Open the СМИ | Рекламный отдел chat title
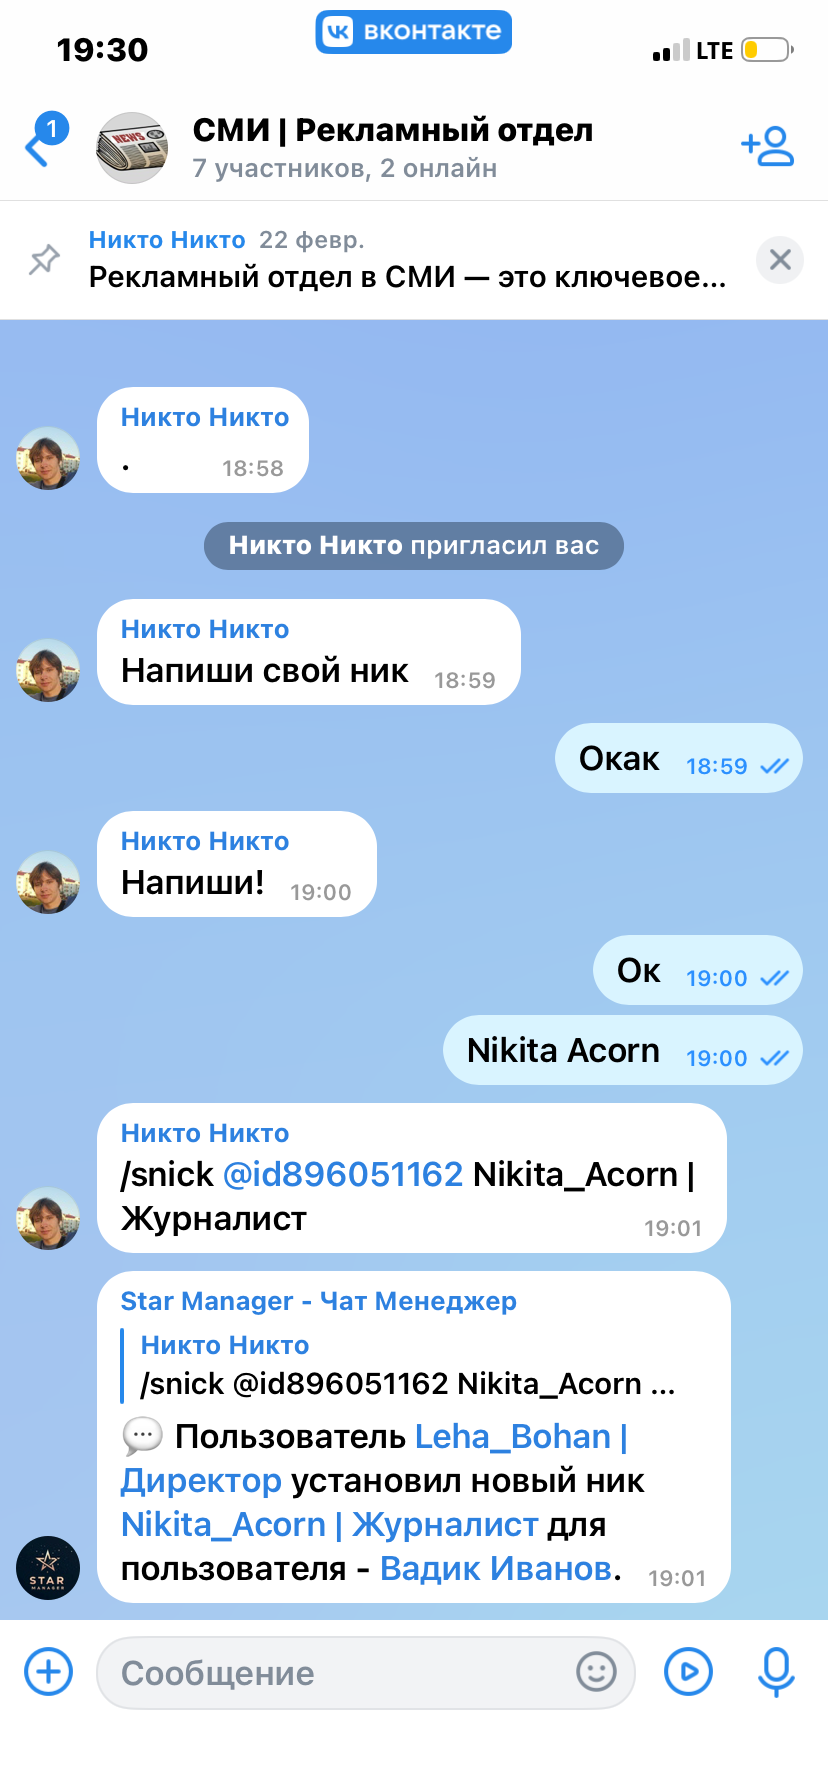Image resolution: width=828 pixels, height=1792 pixels. [393, 130]
